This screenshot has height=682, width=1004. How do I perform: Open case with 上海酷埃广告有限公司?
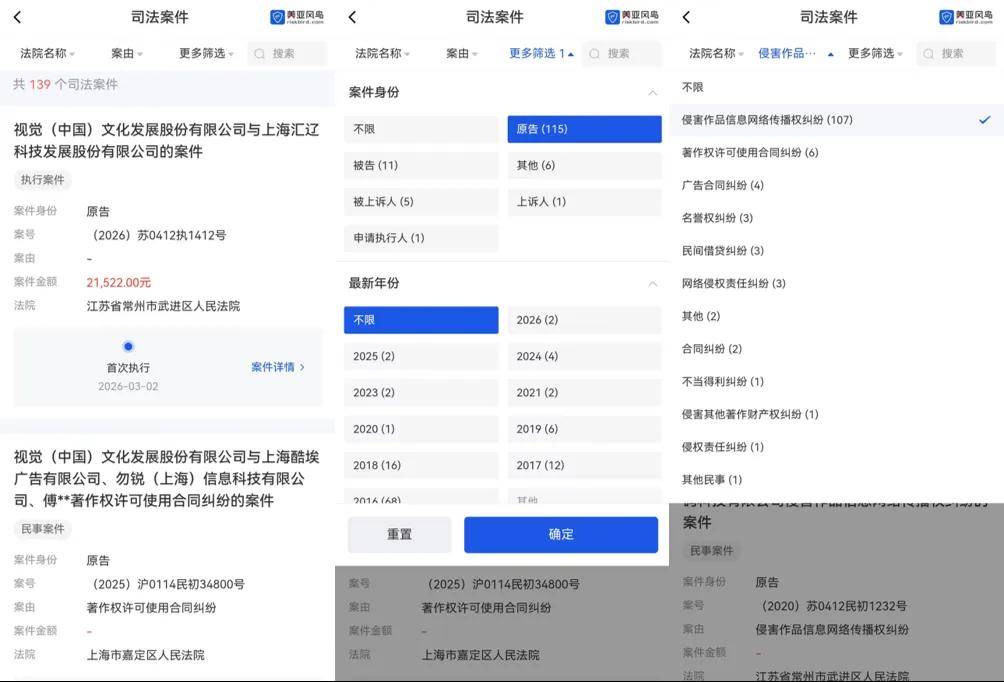pos(166,478)
